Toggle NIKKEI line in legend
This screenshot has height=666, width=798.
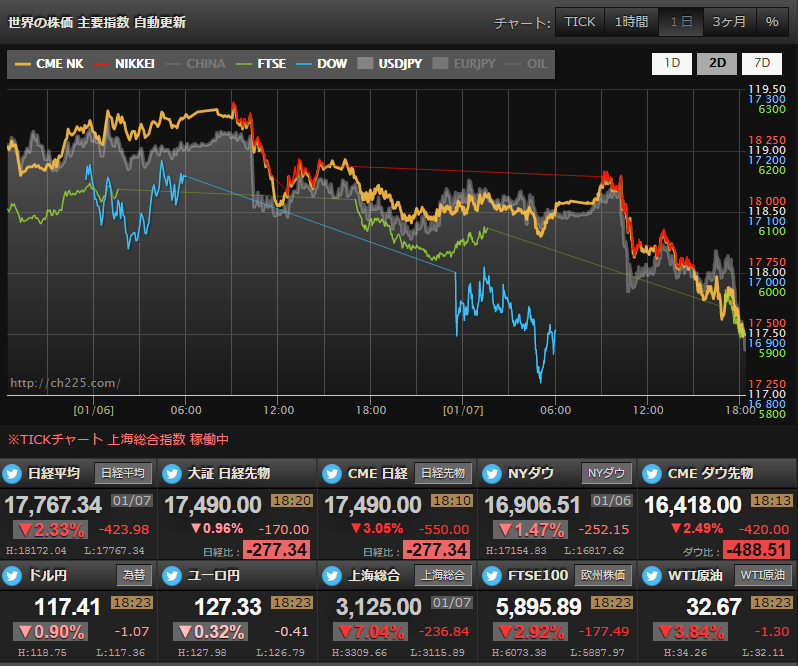click(x=124, y=64)
